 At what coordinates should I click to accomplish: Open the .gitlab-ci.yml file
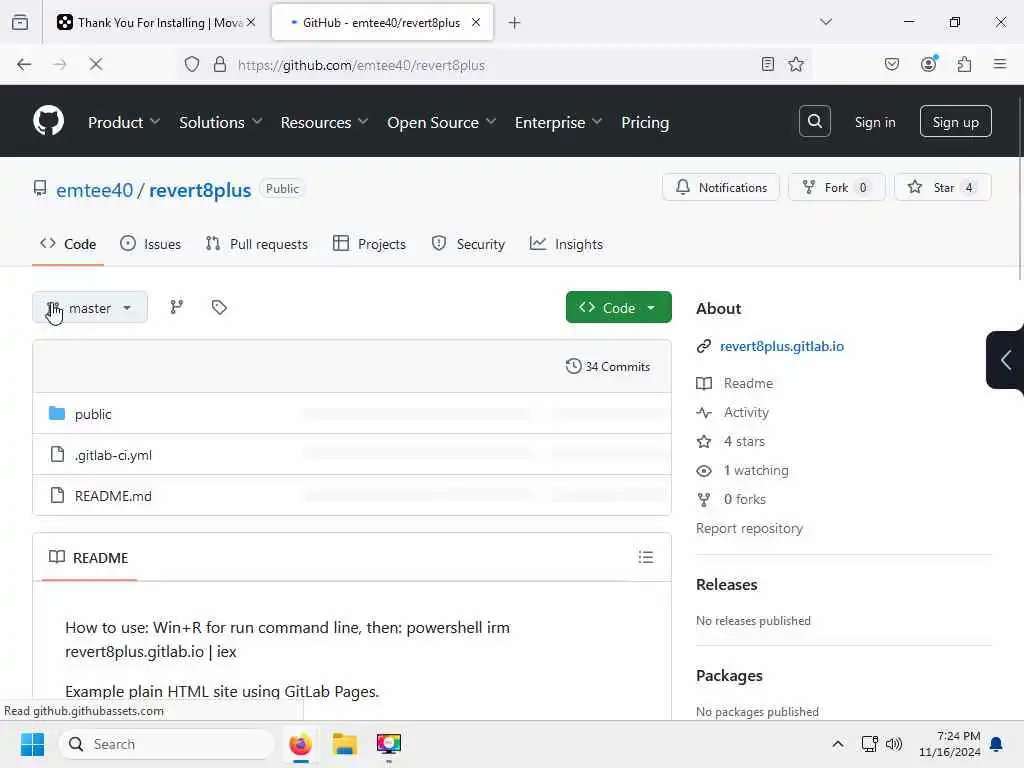click(x=113, y=455)
